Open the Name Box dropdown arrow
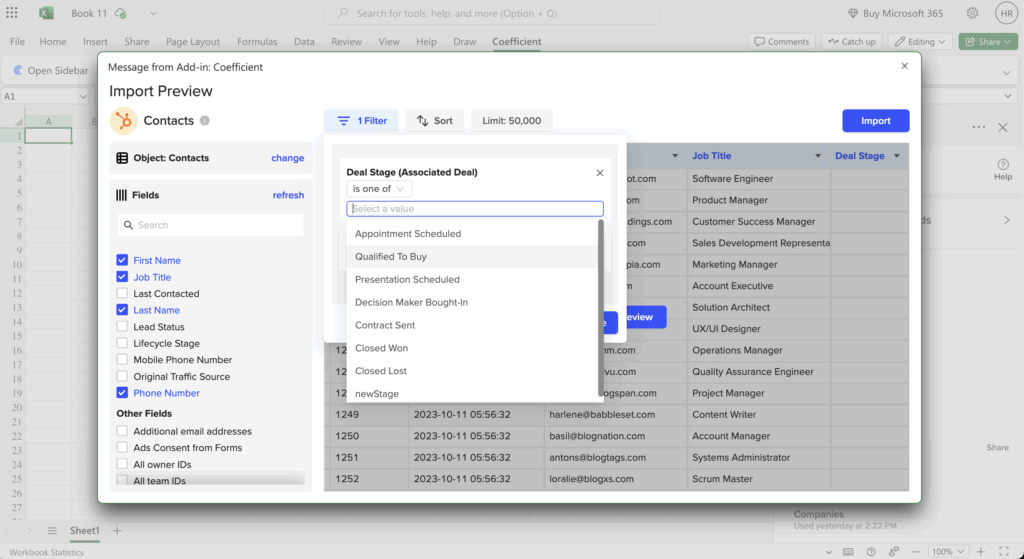This screenshot has height=559, width=1024. coord(83,97)
